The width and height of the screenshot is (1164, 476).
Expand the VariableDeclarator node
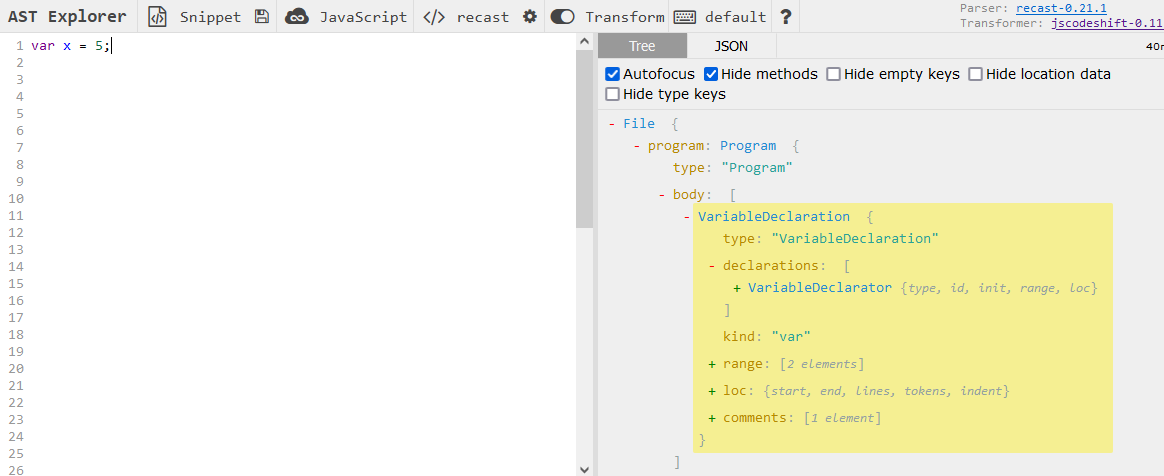coord(737,288)
